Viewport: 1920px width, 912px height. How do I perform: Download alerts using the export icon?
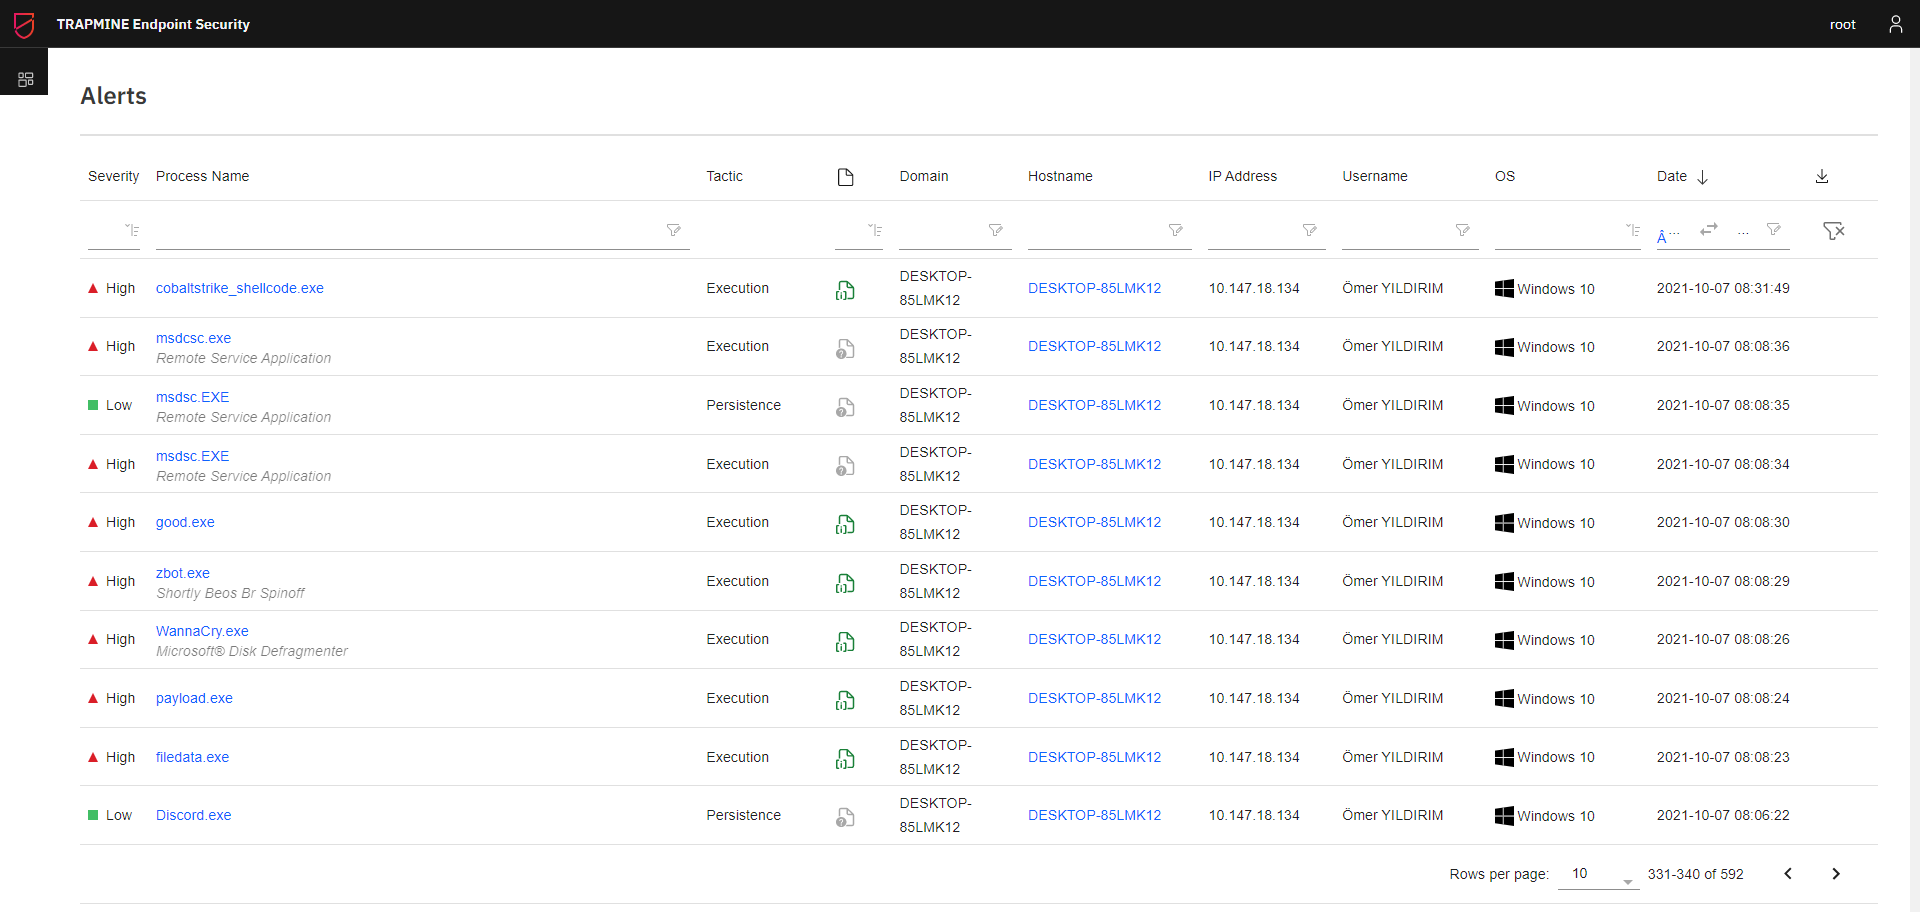[x=1822, y=176]
